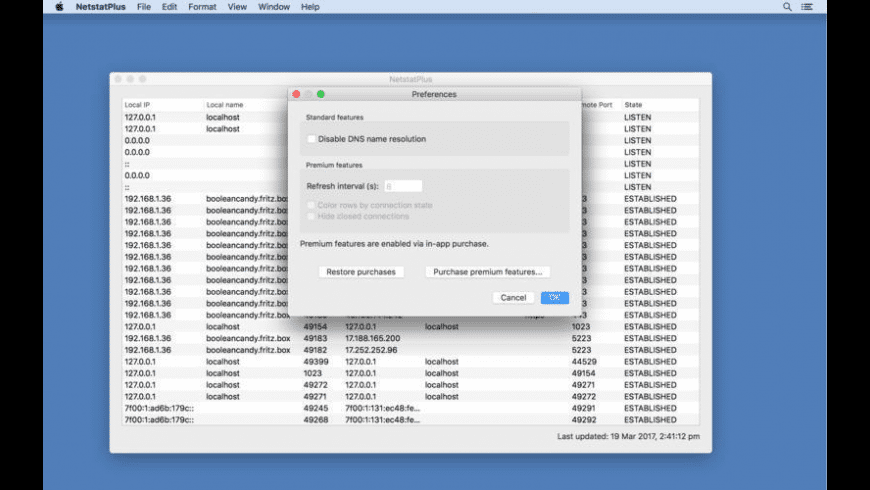Click the Refresh interval input field

point(403,186)
